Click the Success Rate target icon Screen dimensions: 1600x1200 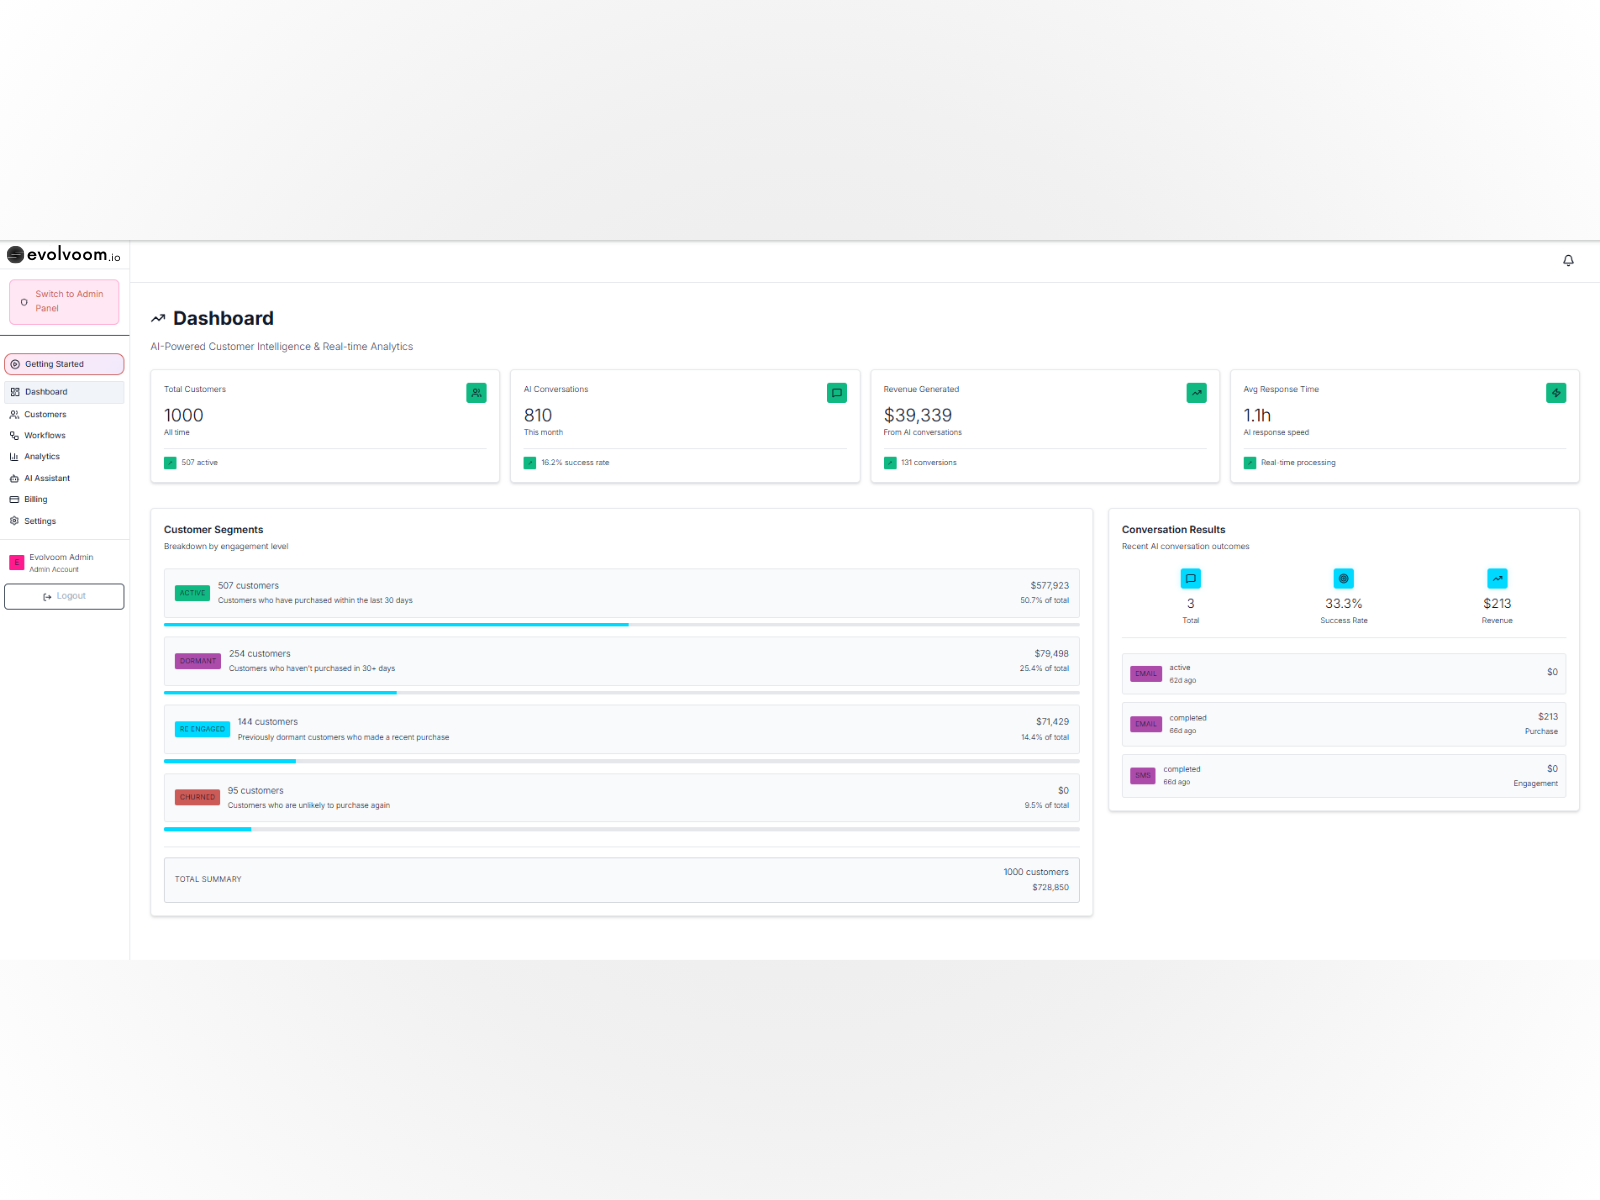1344,578
